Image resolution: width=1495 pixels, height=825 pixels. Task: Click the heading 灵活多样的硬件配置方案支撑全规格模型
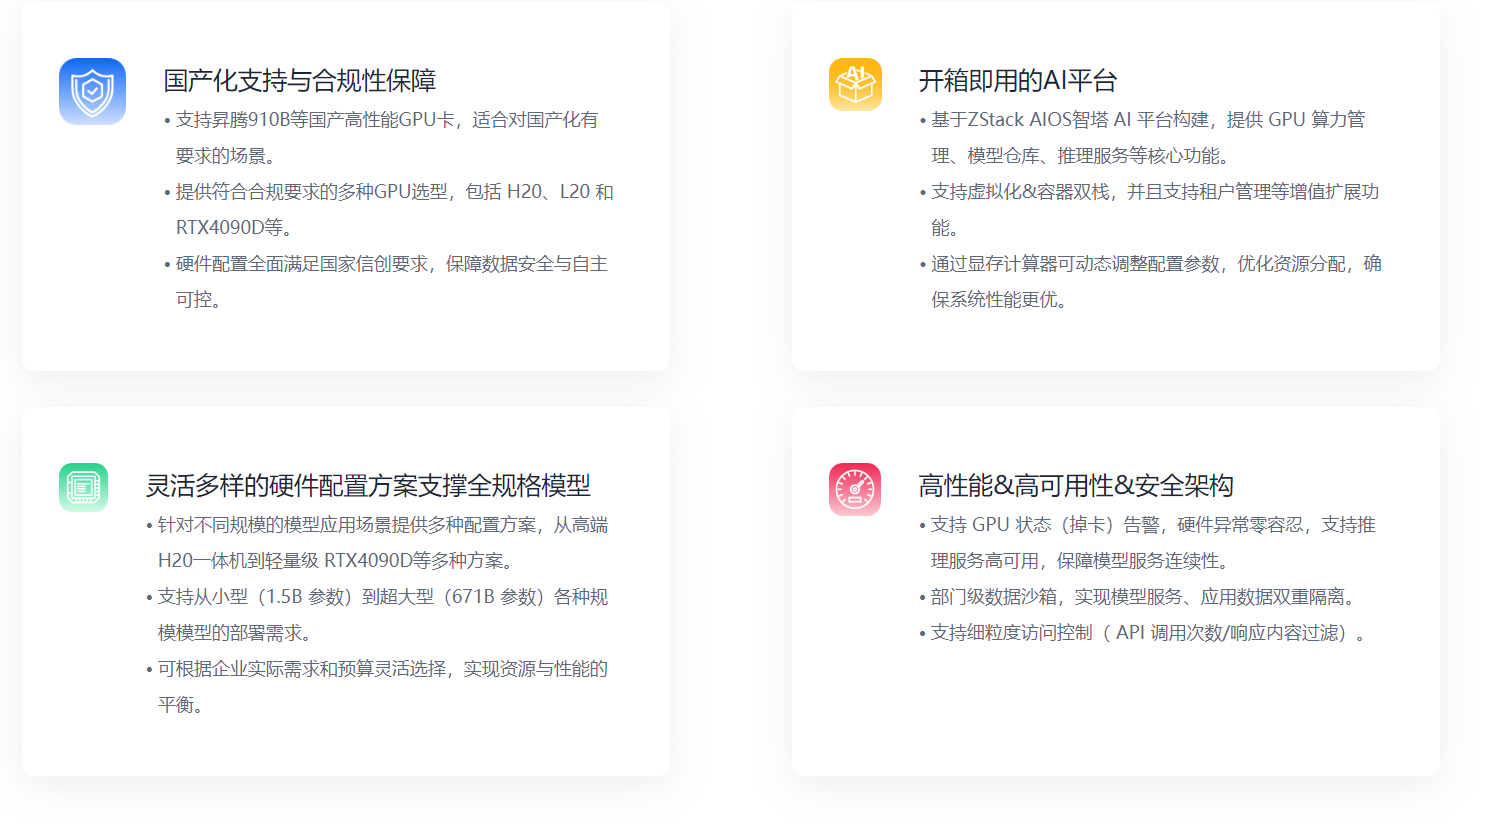tap(368, 486)
